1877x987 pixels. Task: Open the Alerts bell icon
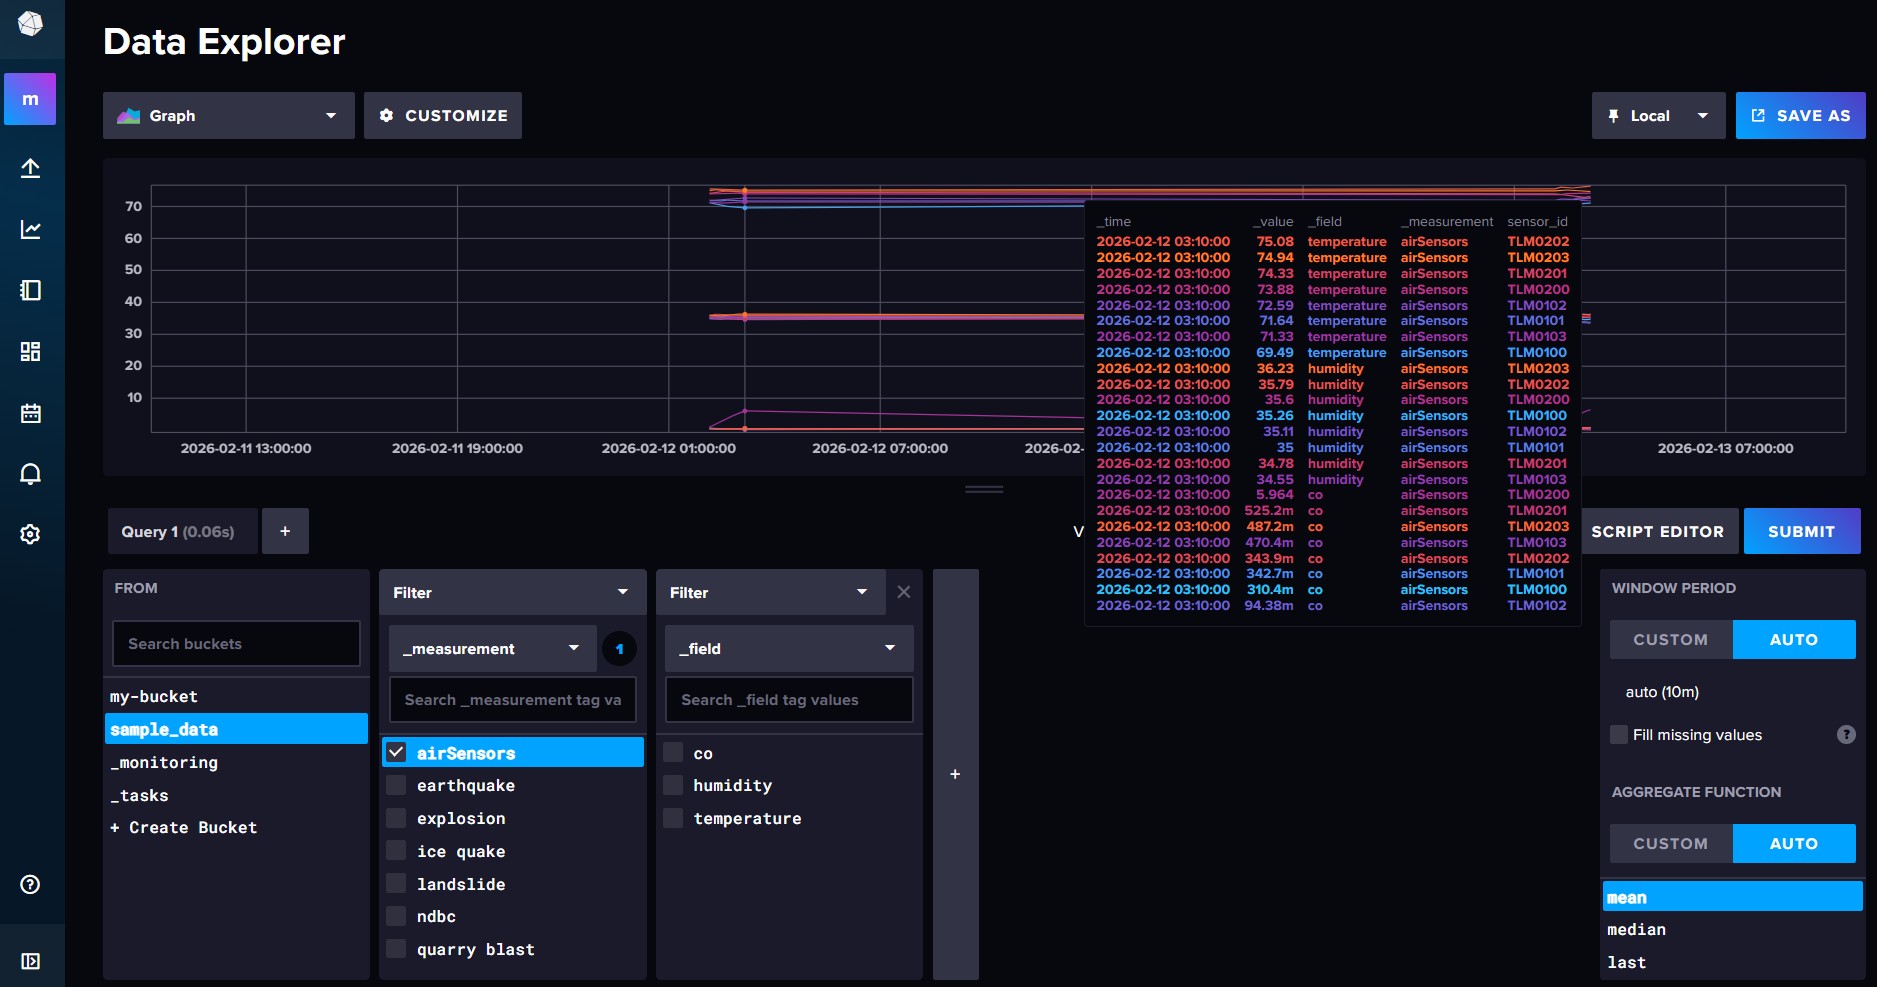coord(30,473)
